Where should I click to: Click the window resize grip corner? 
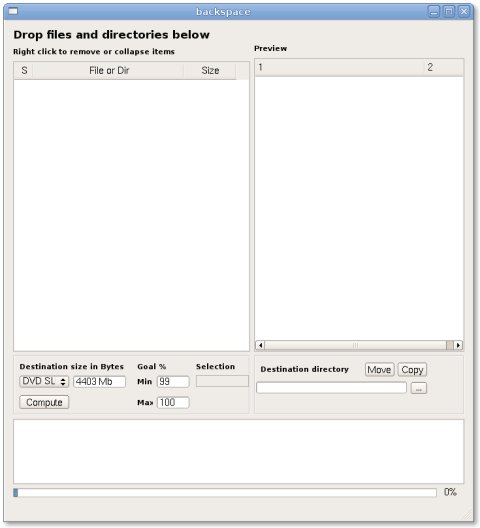point(468,516)
